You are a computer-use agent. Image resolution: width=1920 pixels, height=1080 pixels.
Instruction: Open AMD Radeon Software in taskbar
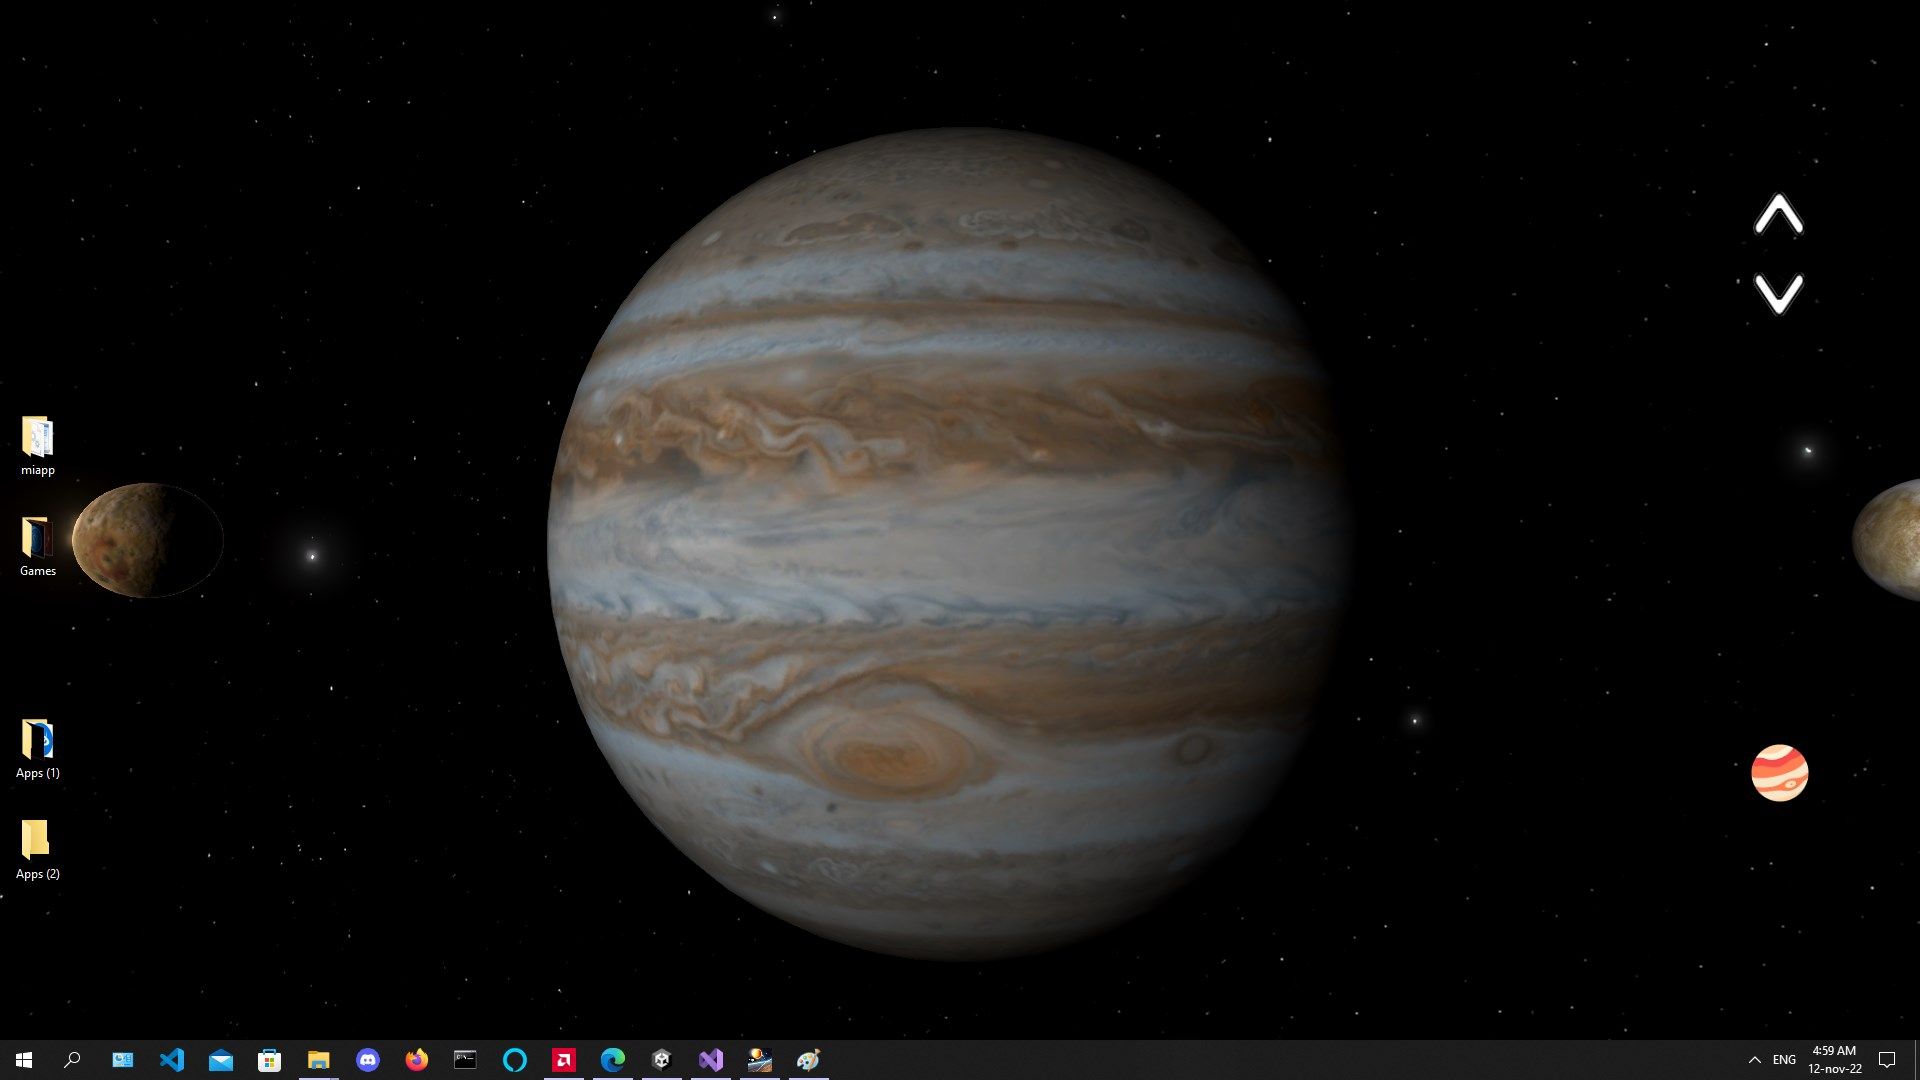point(563,1060)
